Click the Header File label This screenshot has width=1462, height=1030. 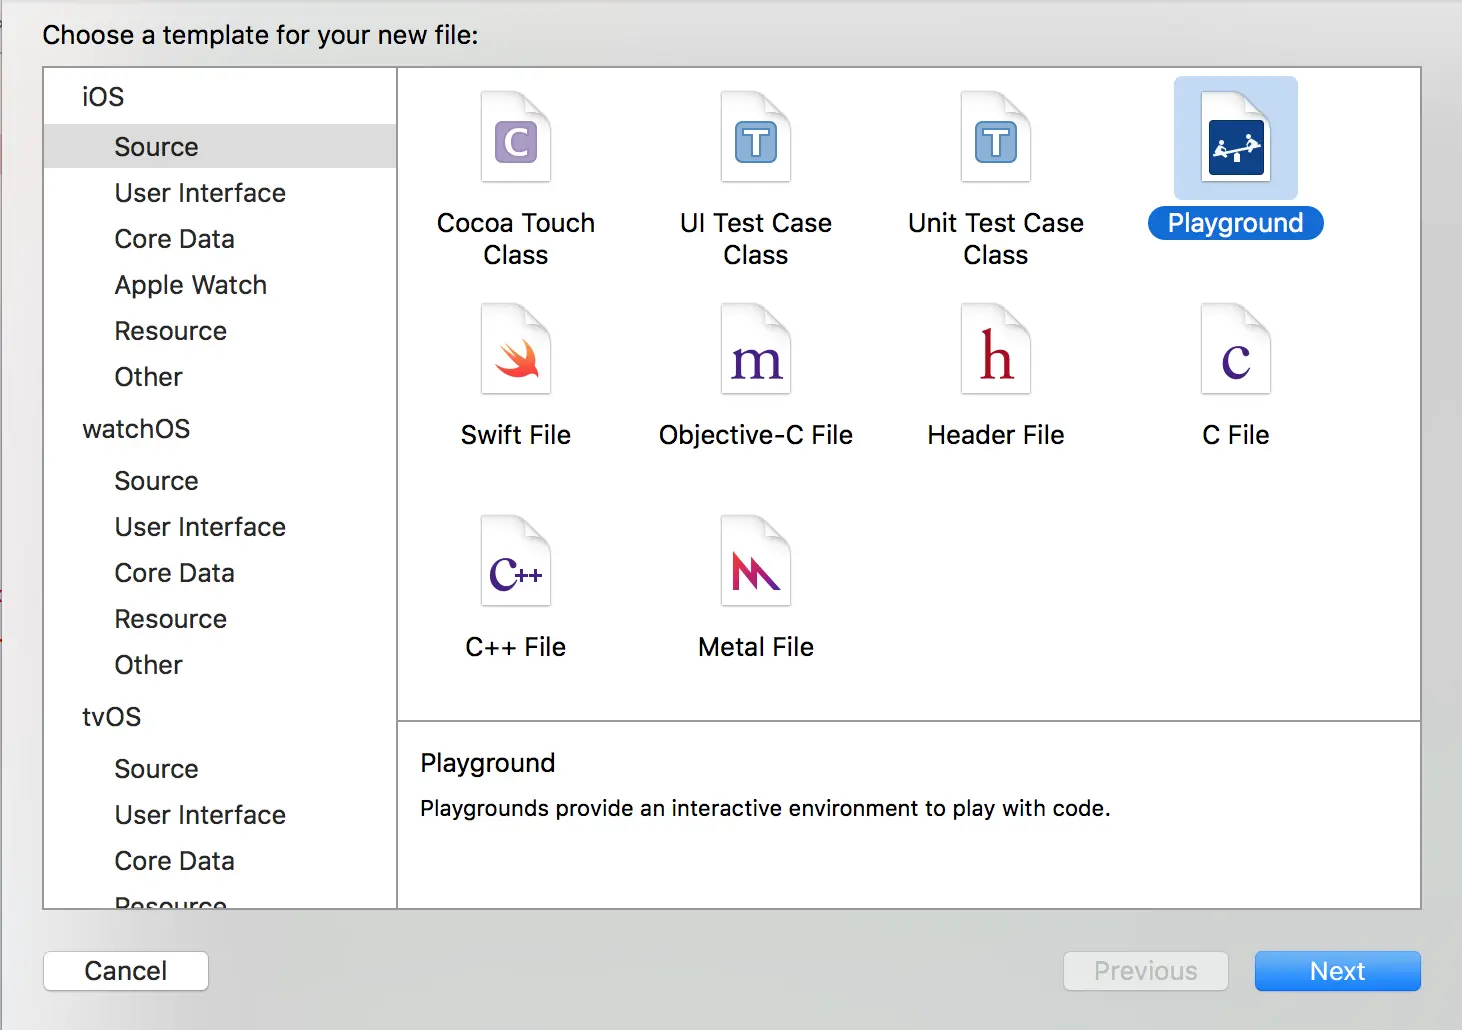[x=996, y=435]
